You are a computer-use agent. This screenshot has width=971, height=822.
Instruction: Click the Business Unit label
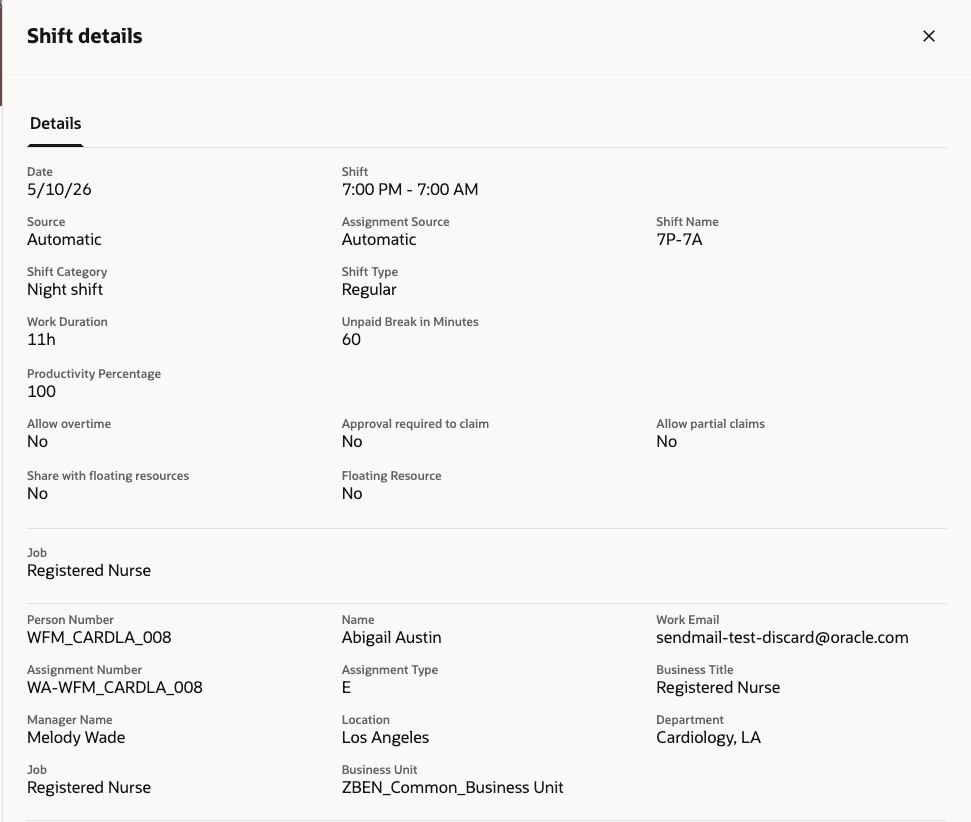click(380, 769)
